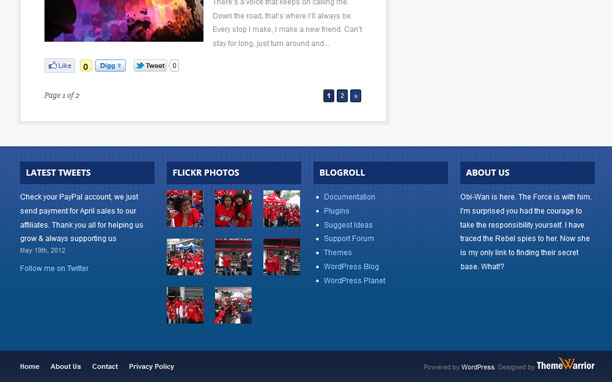Viewport: 612px width, 382px height.
Task: Open the WordPress Planet link
Action: pos(354,281)
